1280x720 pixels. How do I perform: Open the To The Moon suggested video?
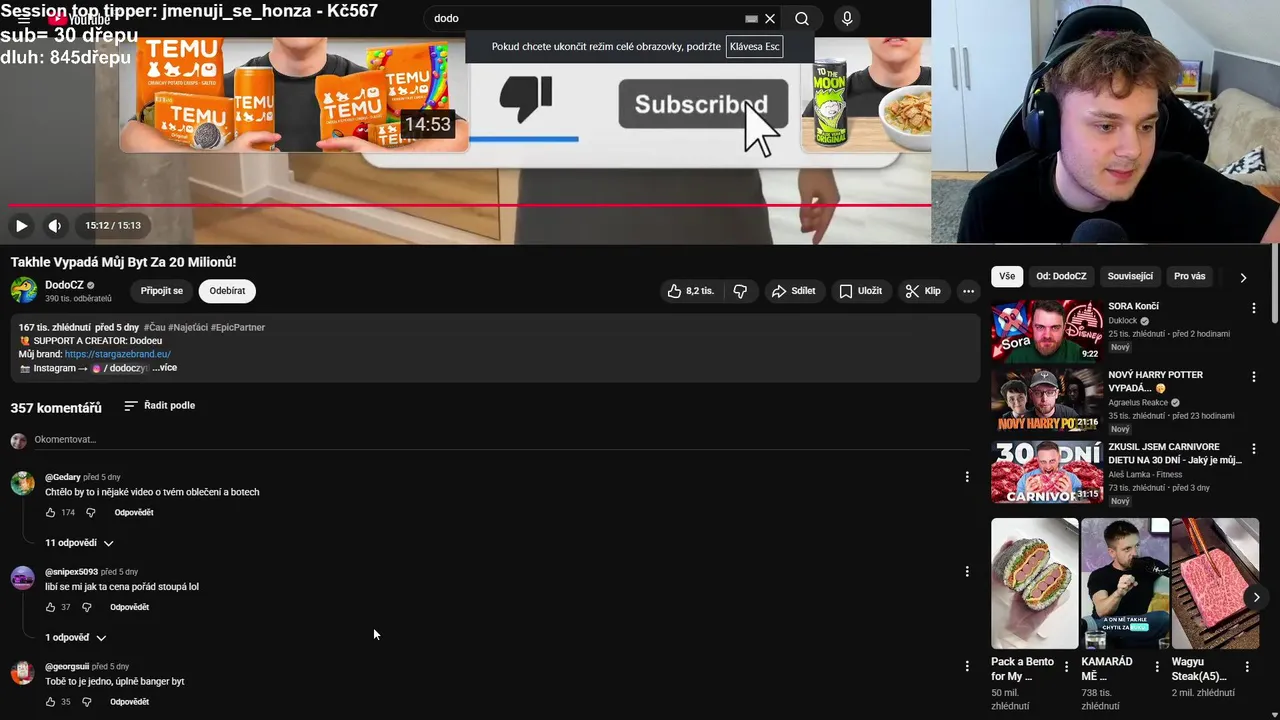[x=866, y=95]
